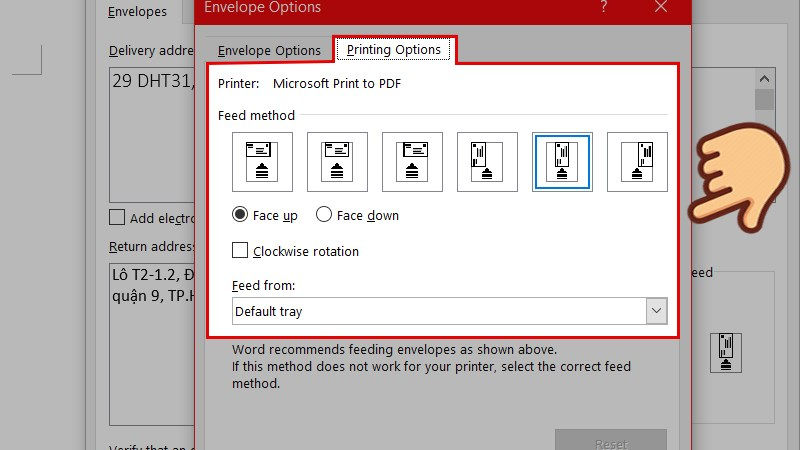
Task: Click the delivery address scroll up arrow
Action: pyautogui.click(x=764, y=79)
